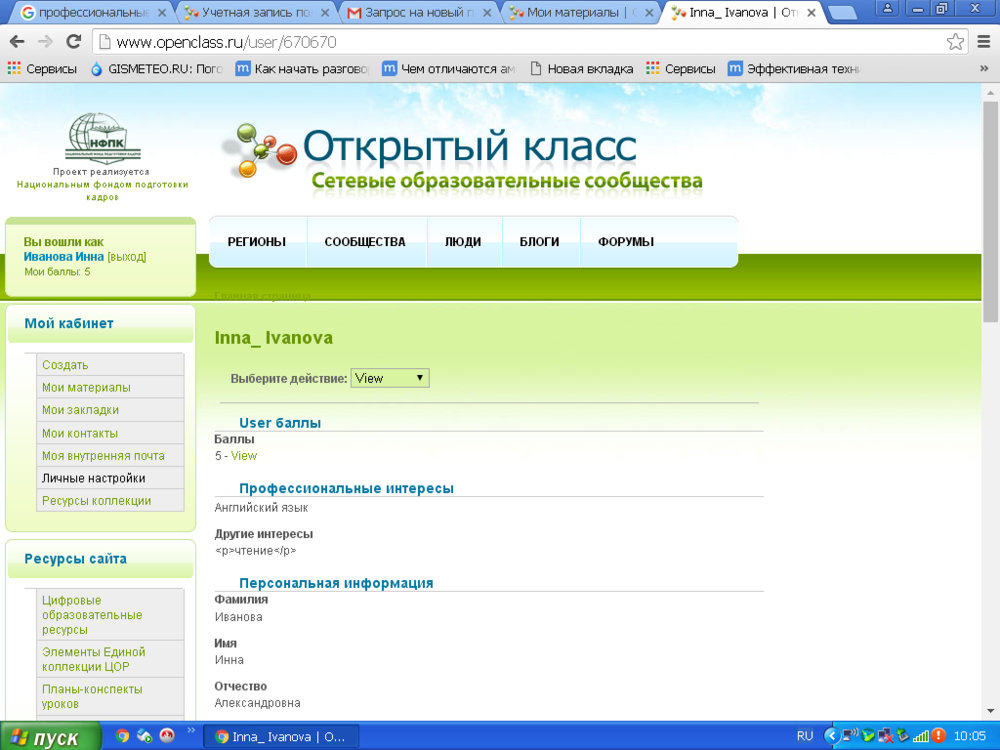Log out via the [выход] link
Image resolution: width=1000 pixels, height=750 pixels.
(x=127, y=256)
